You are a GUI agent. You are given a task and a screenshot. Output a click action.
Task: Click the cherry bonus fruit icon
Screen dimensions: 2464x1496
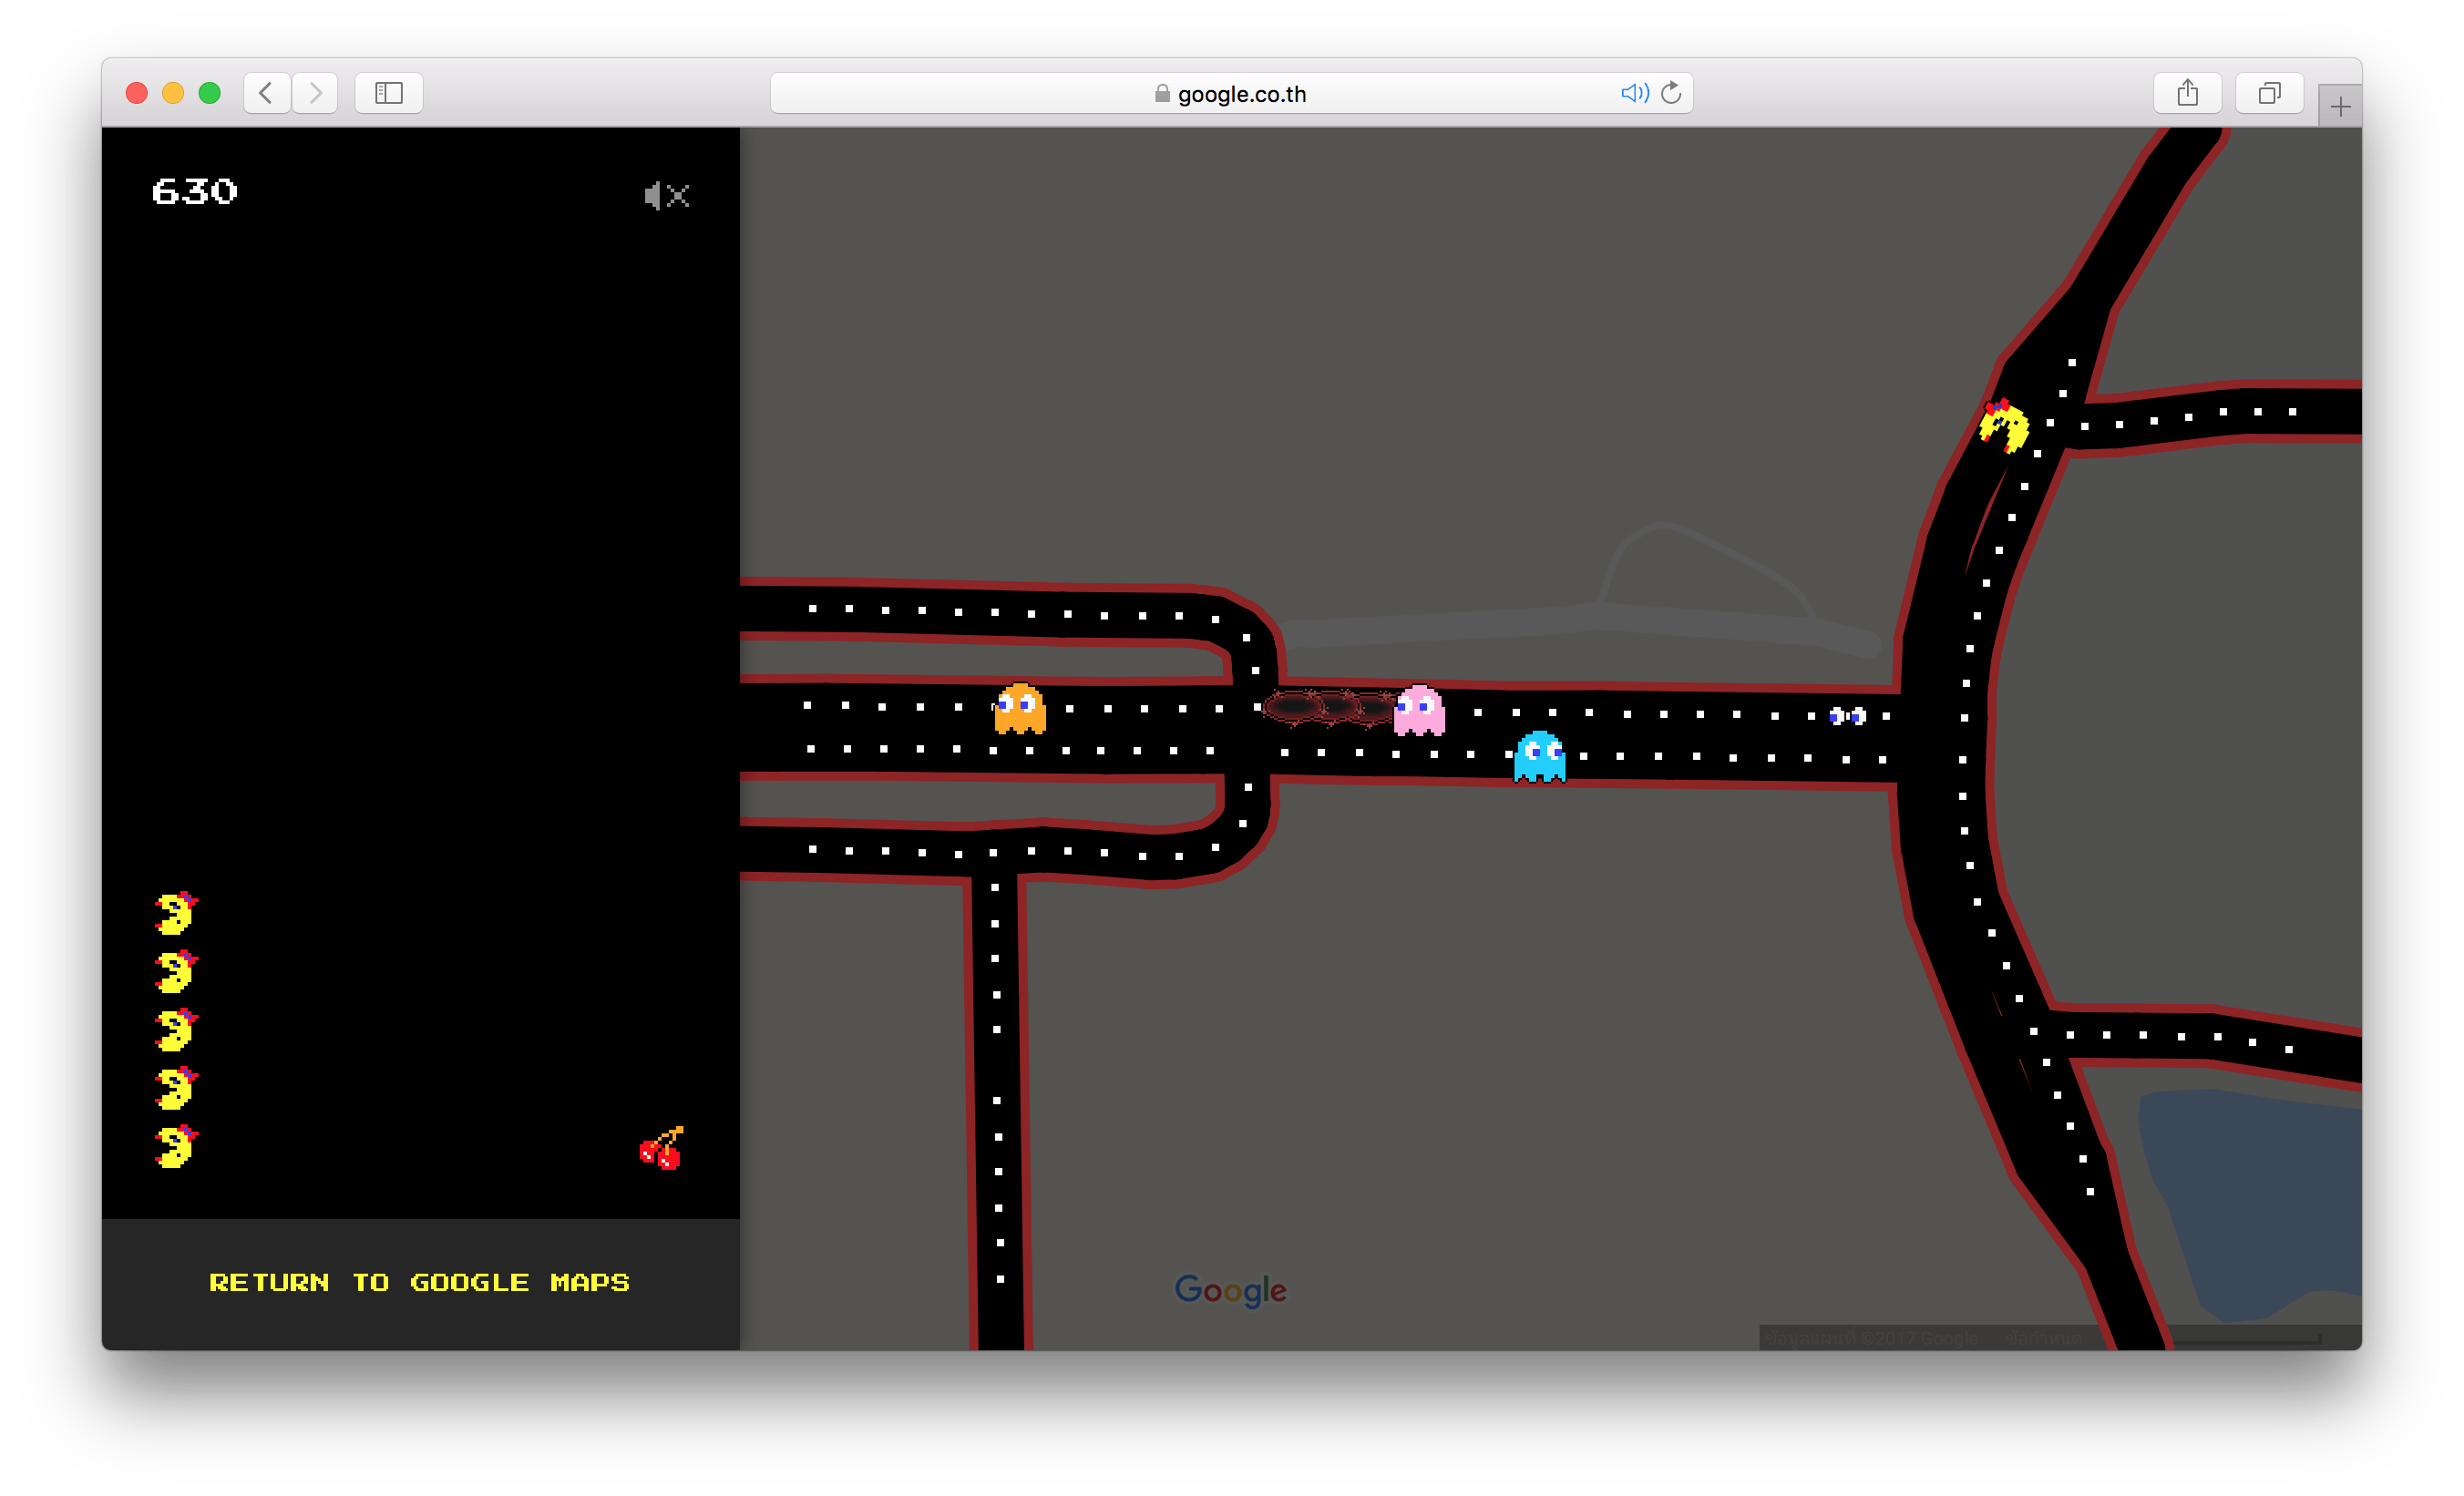tap(662, 1148)
